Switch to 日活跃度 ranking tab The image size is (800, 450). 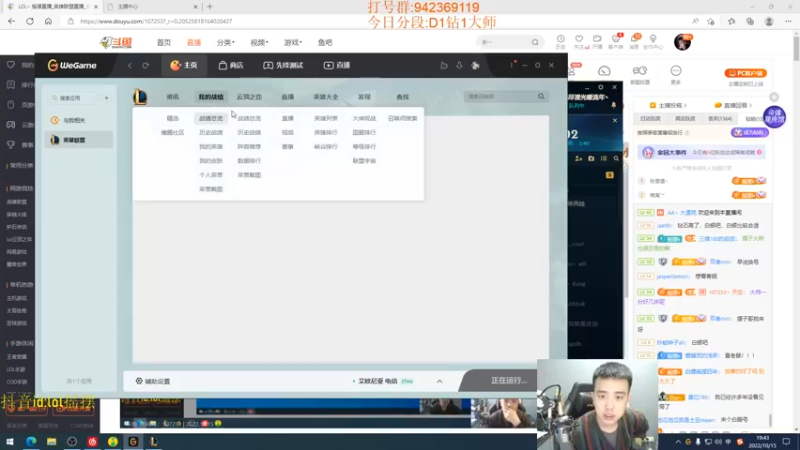pyautogui.click(x=650, y=118)
